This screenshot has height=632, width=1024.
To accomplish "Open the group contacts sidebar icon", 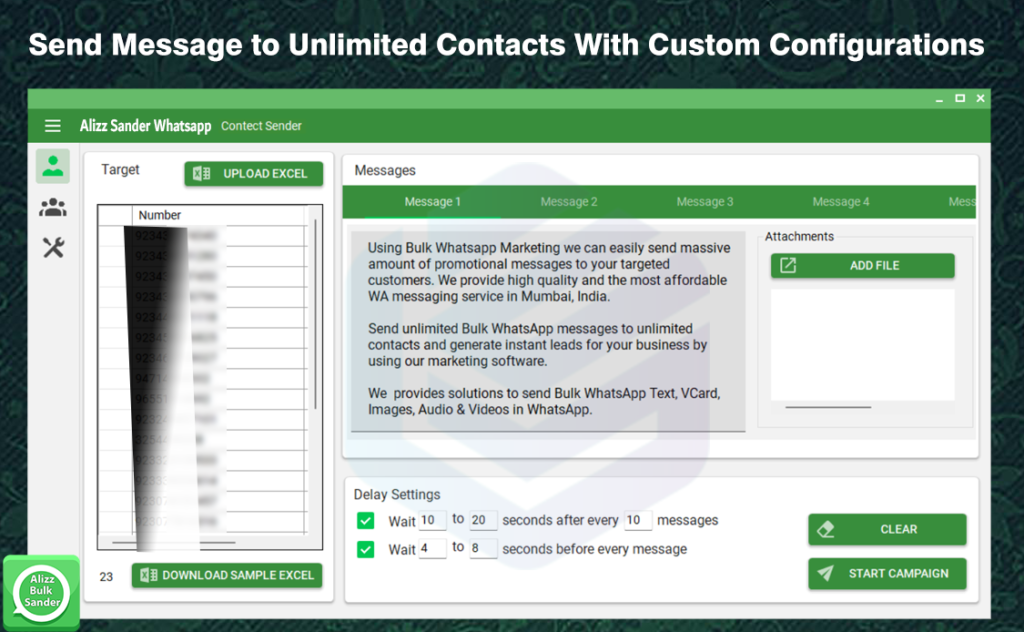I will 53,207.
